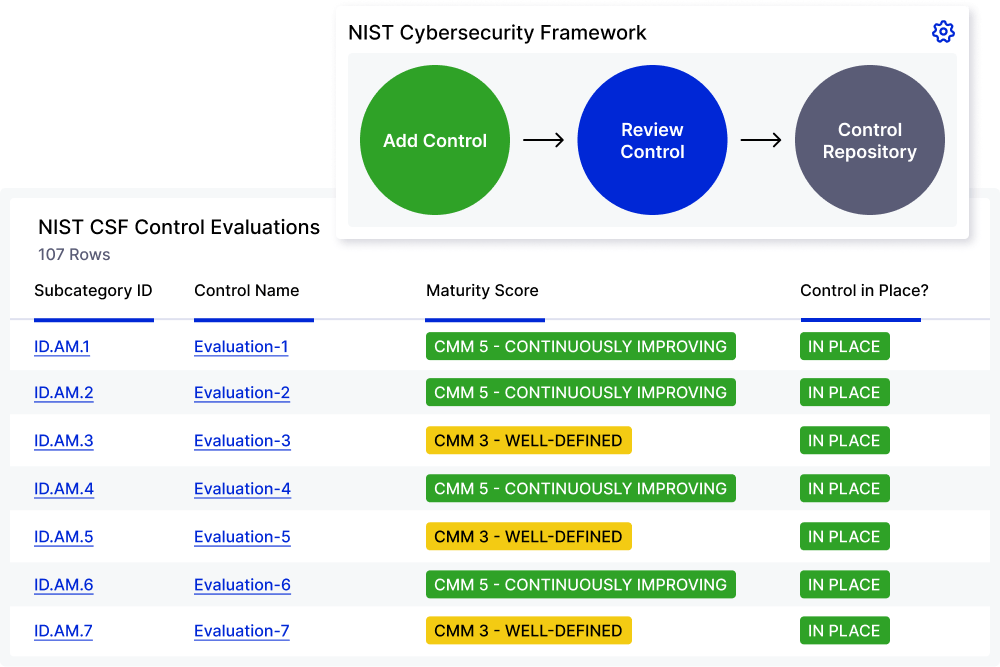Screen dimensions: 1000x667
Task: Select the blue Review Control circle
Action: [x=652, y=141]
